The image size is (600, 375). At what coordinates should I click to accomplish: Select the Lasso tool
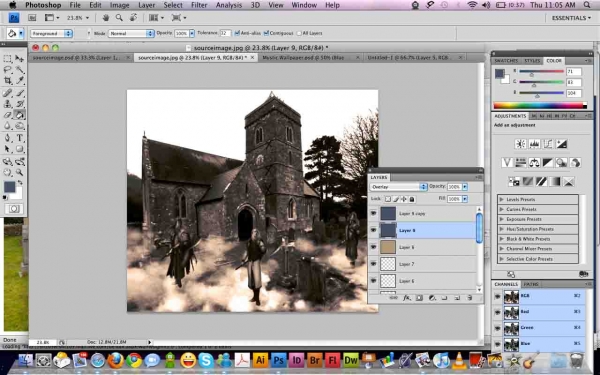click(x=7, y=70)
